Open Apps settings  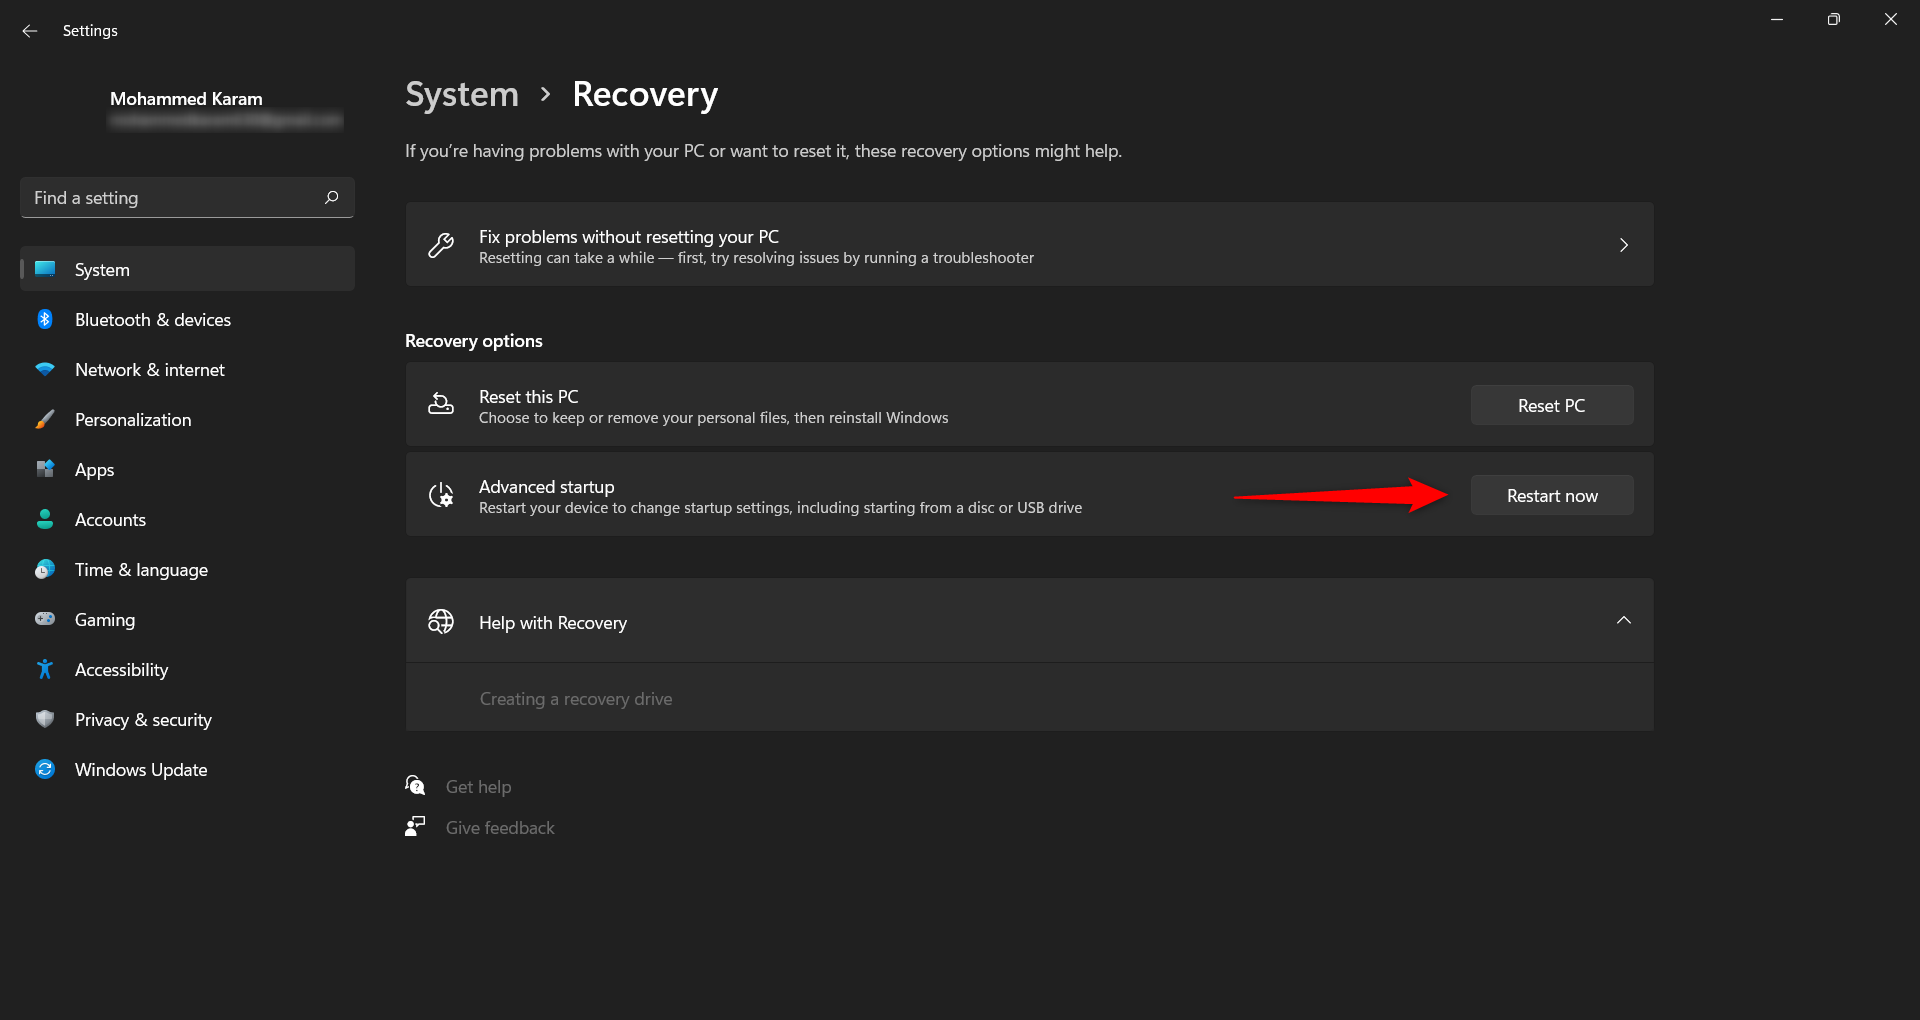point(187,469)
